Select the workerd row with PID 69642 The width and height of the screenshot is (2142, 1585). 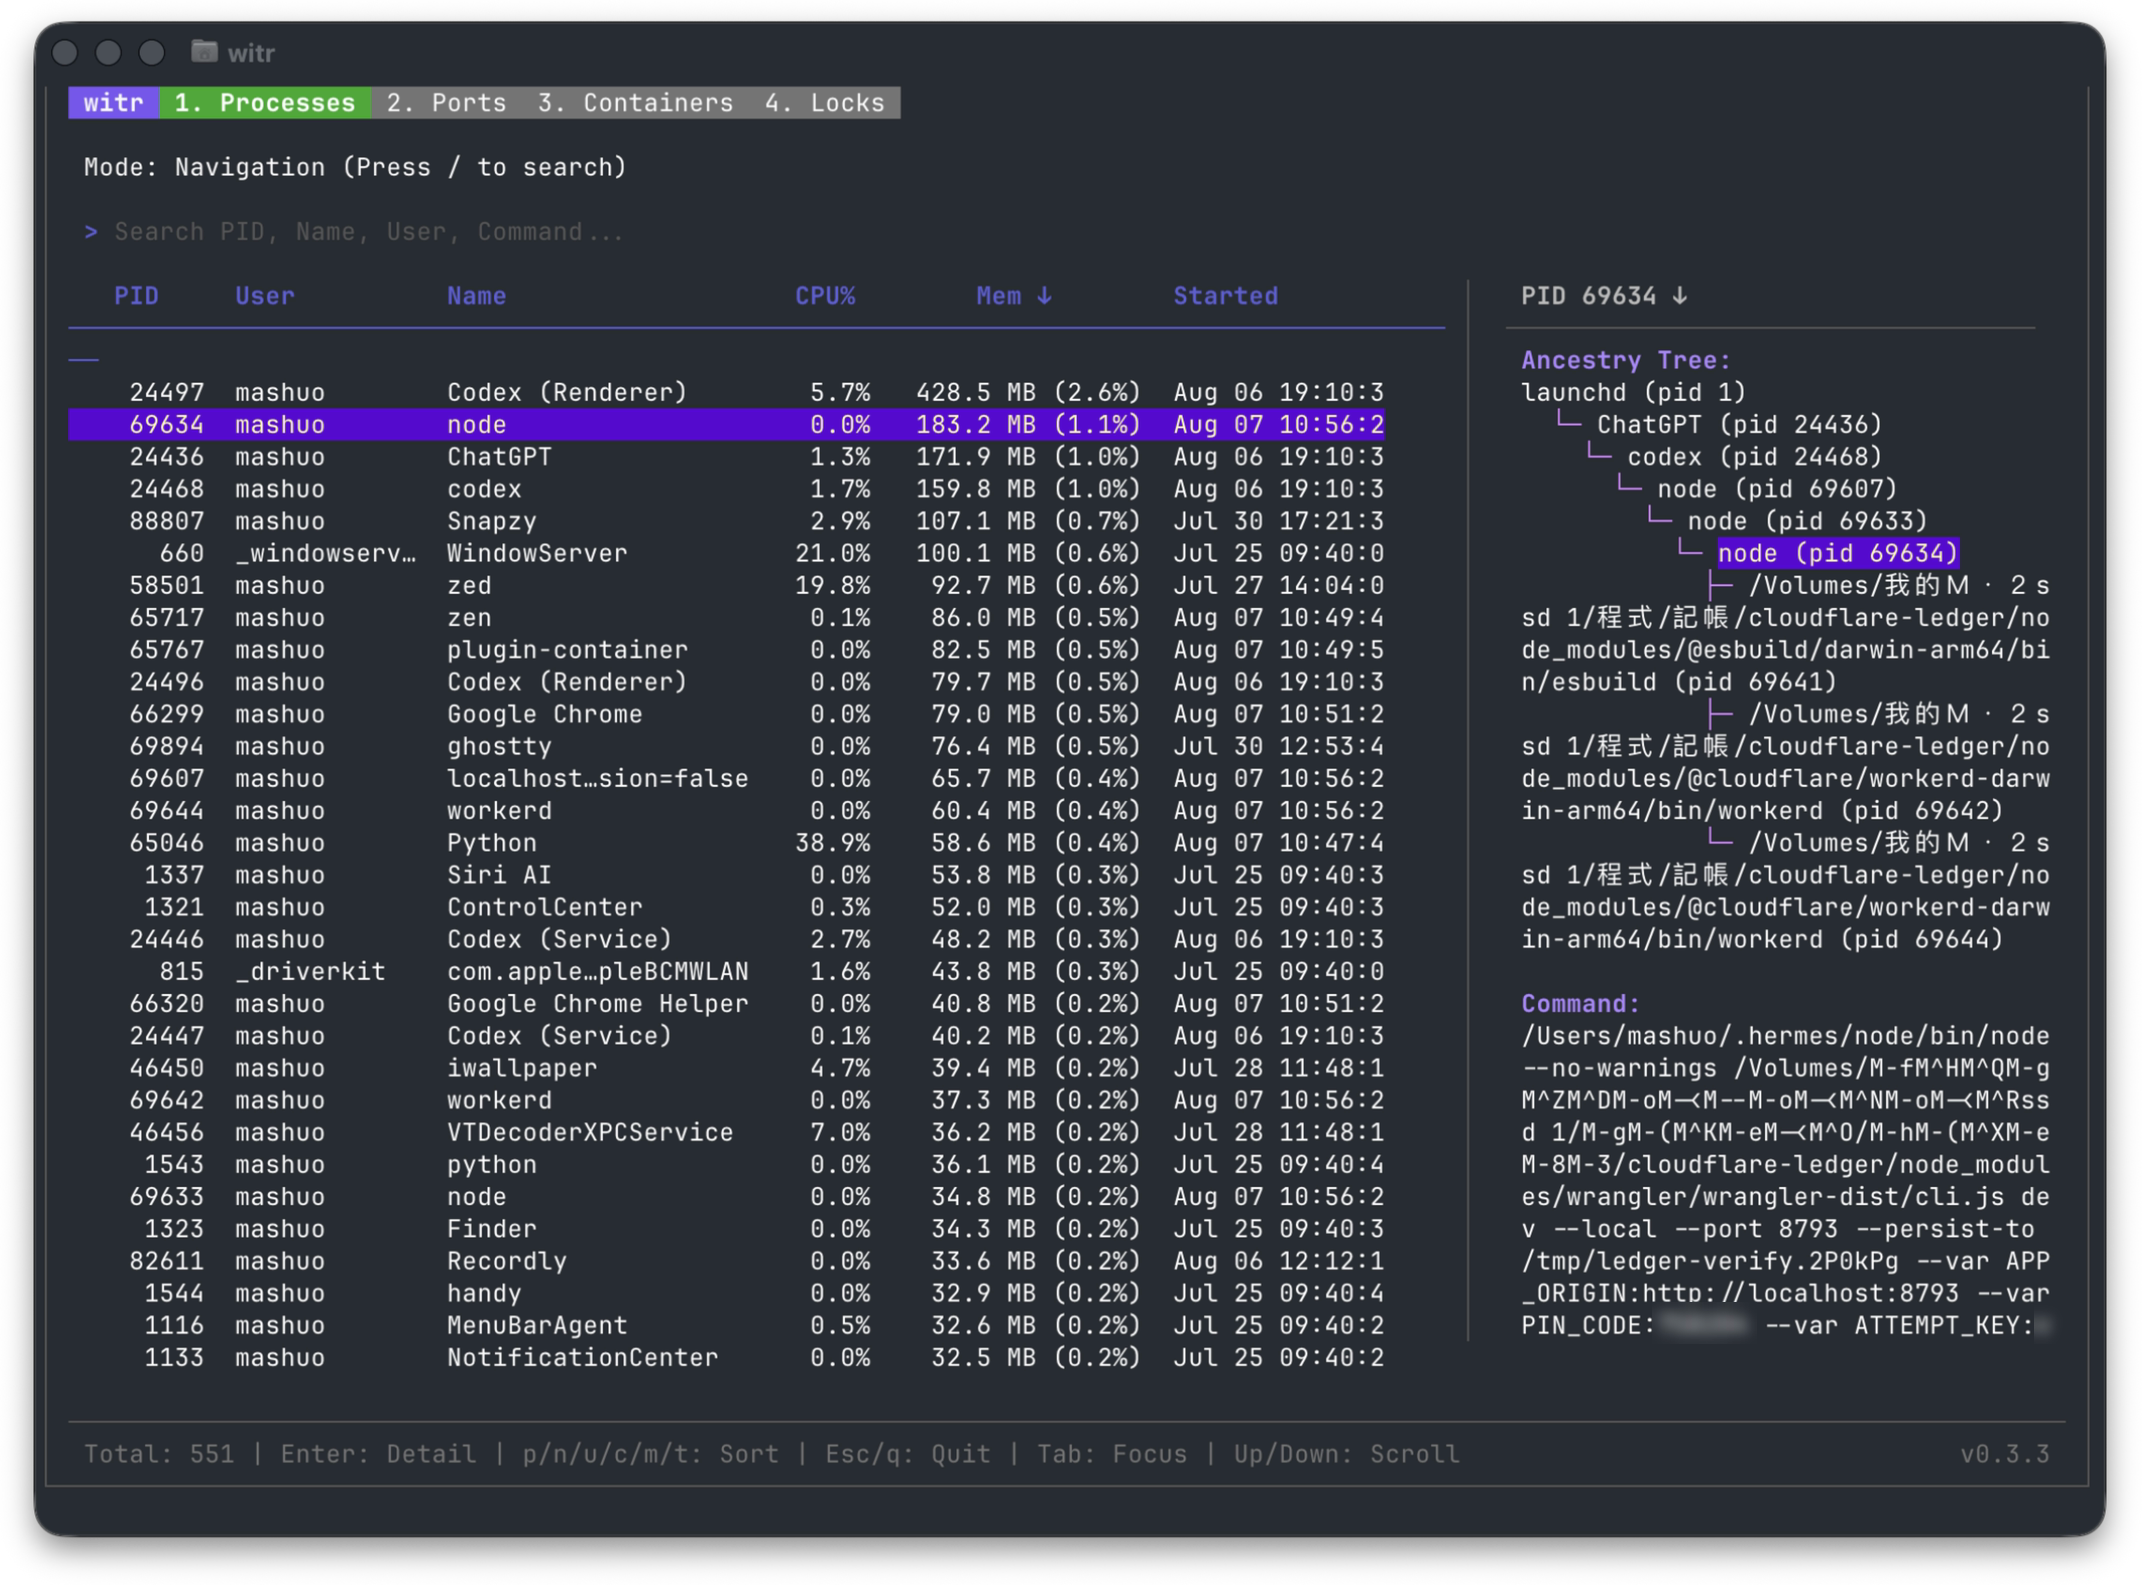click(x=726, y=1100)
